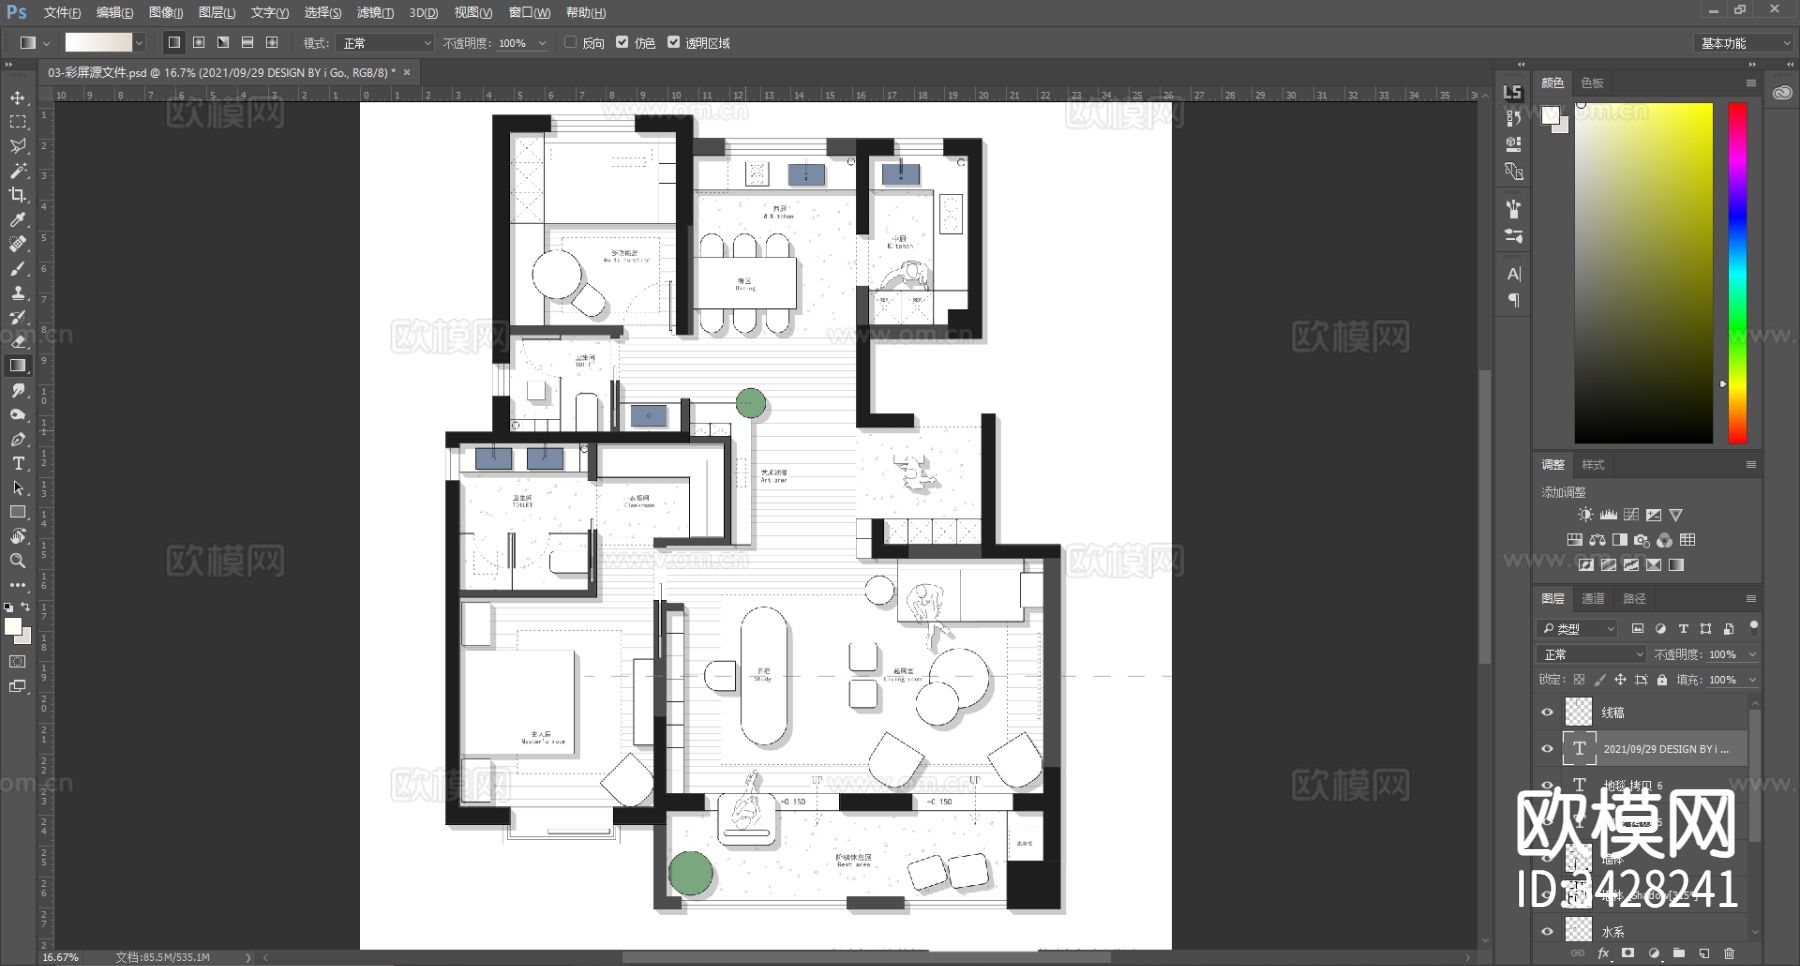Toggle layer filtering switch

click(1753, 628)
